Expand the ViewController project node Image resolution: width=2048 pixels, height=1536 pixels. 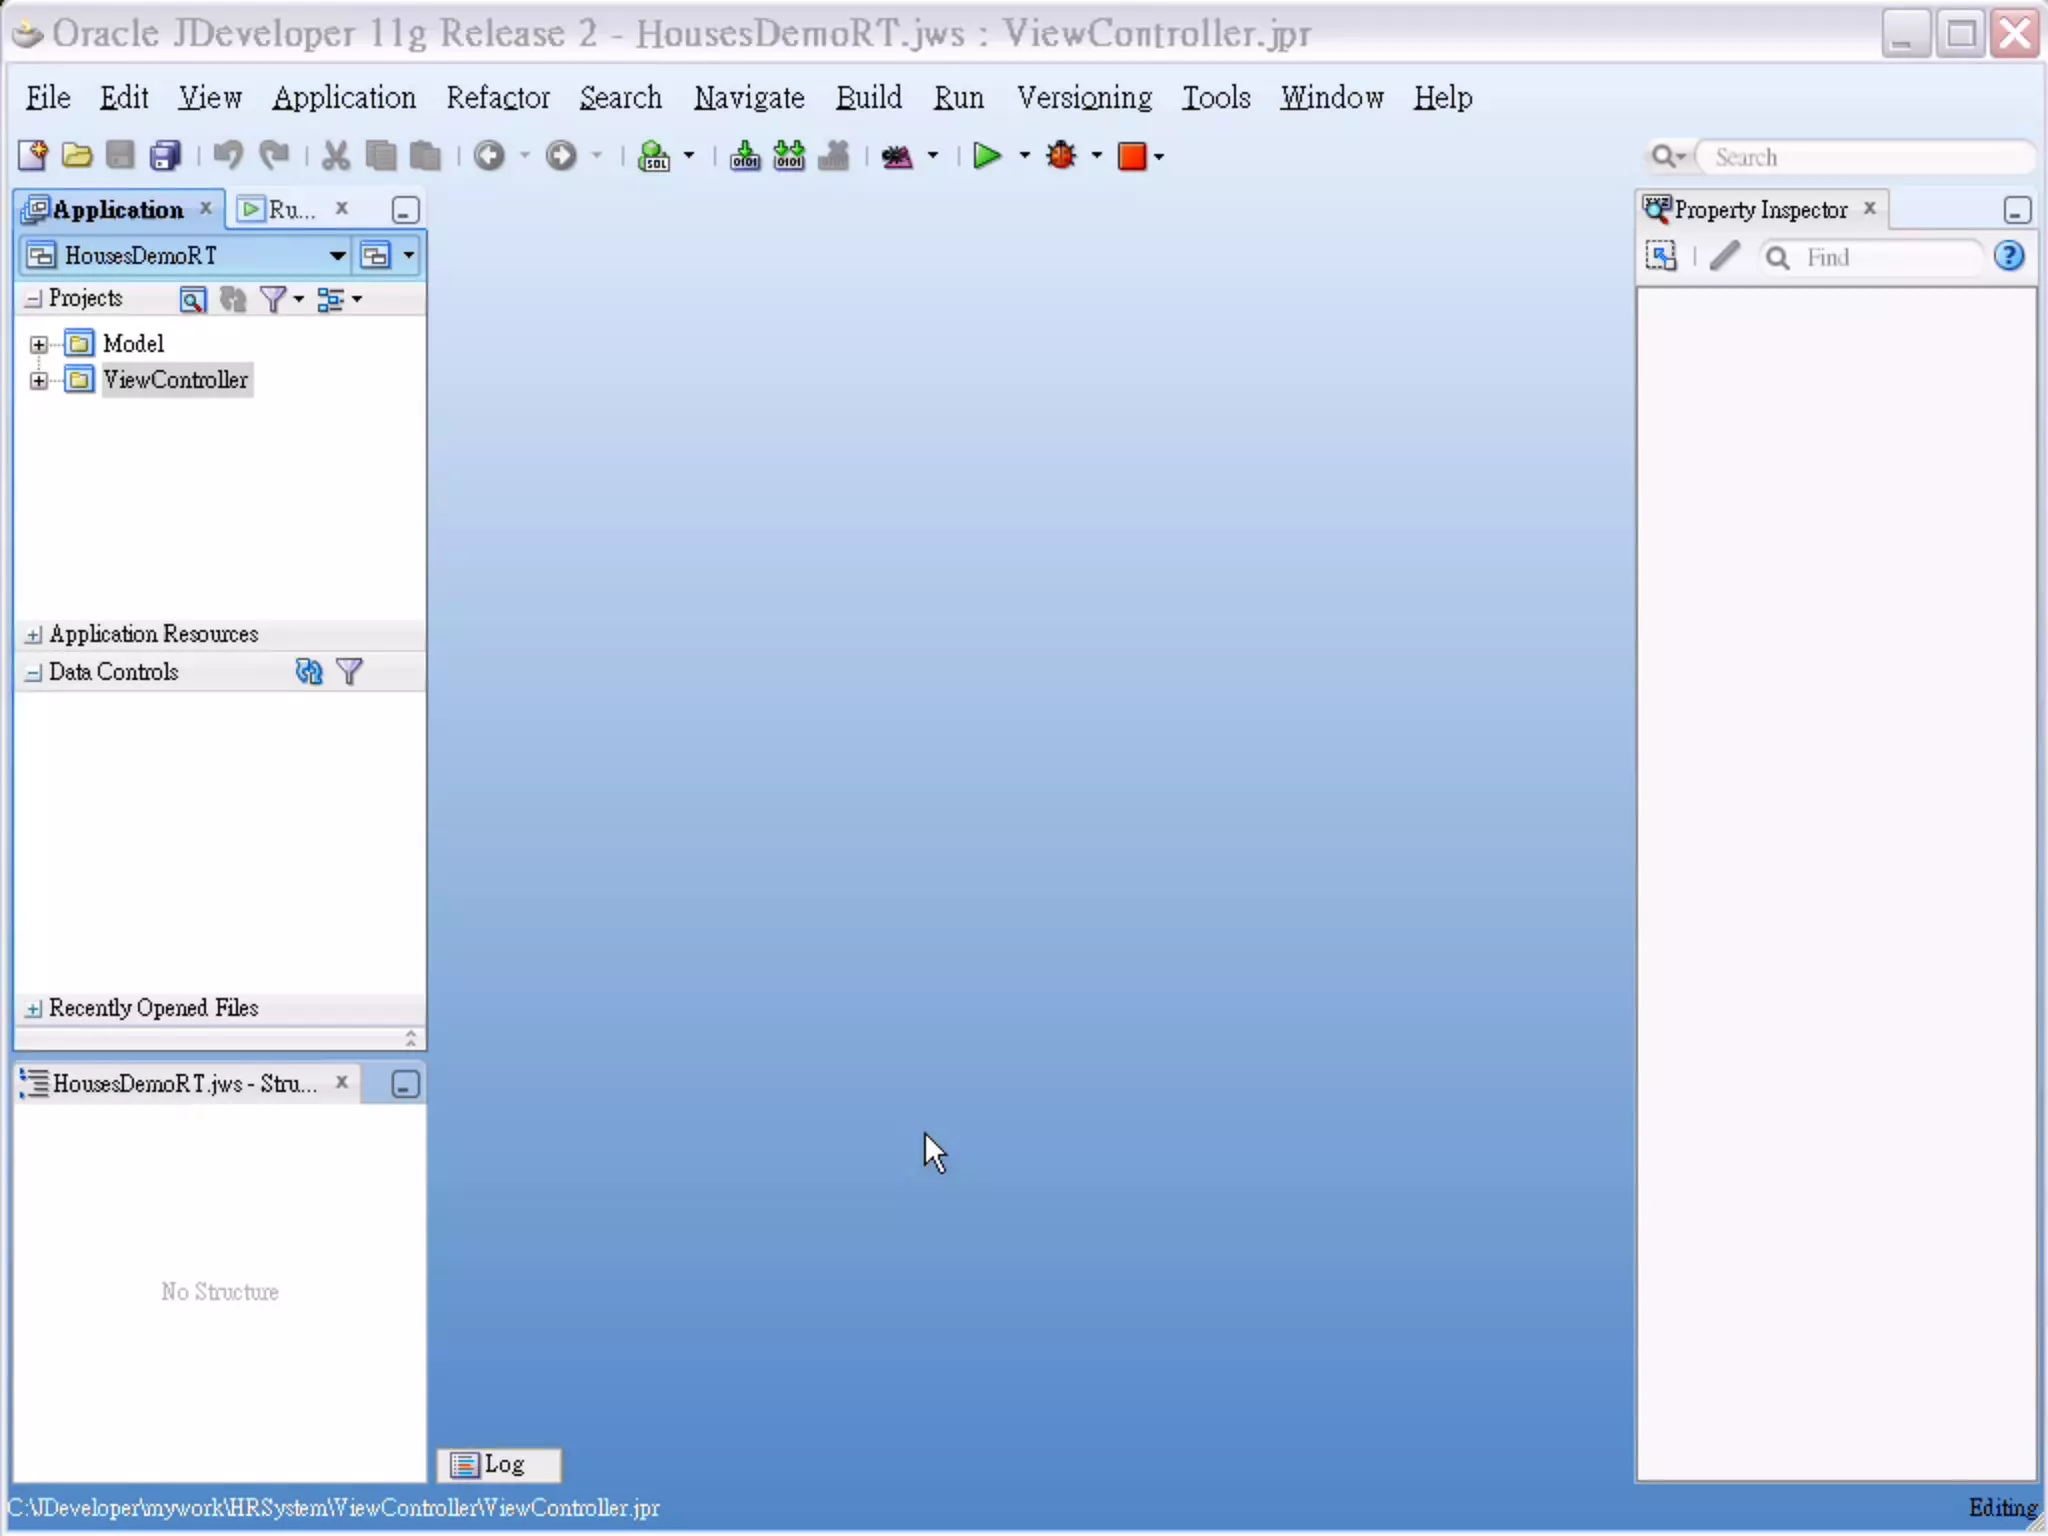click(x=39, y=381)
